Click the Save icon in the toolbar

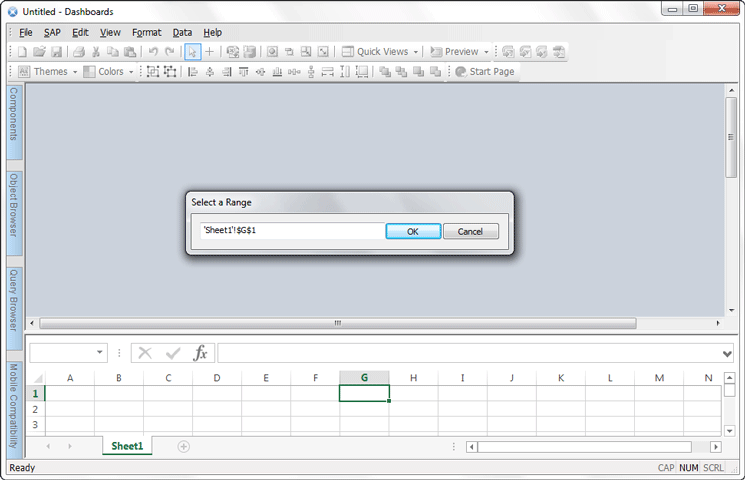tap(56, 52)
